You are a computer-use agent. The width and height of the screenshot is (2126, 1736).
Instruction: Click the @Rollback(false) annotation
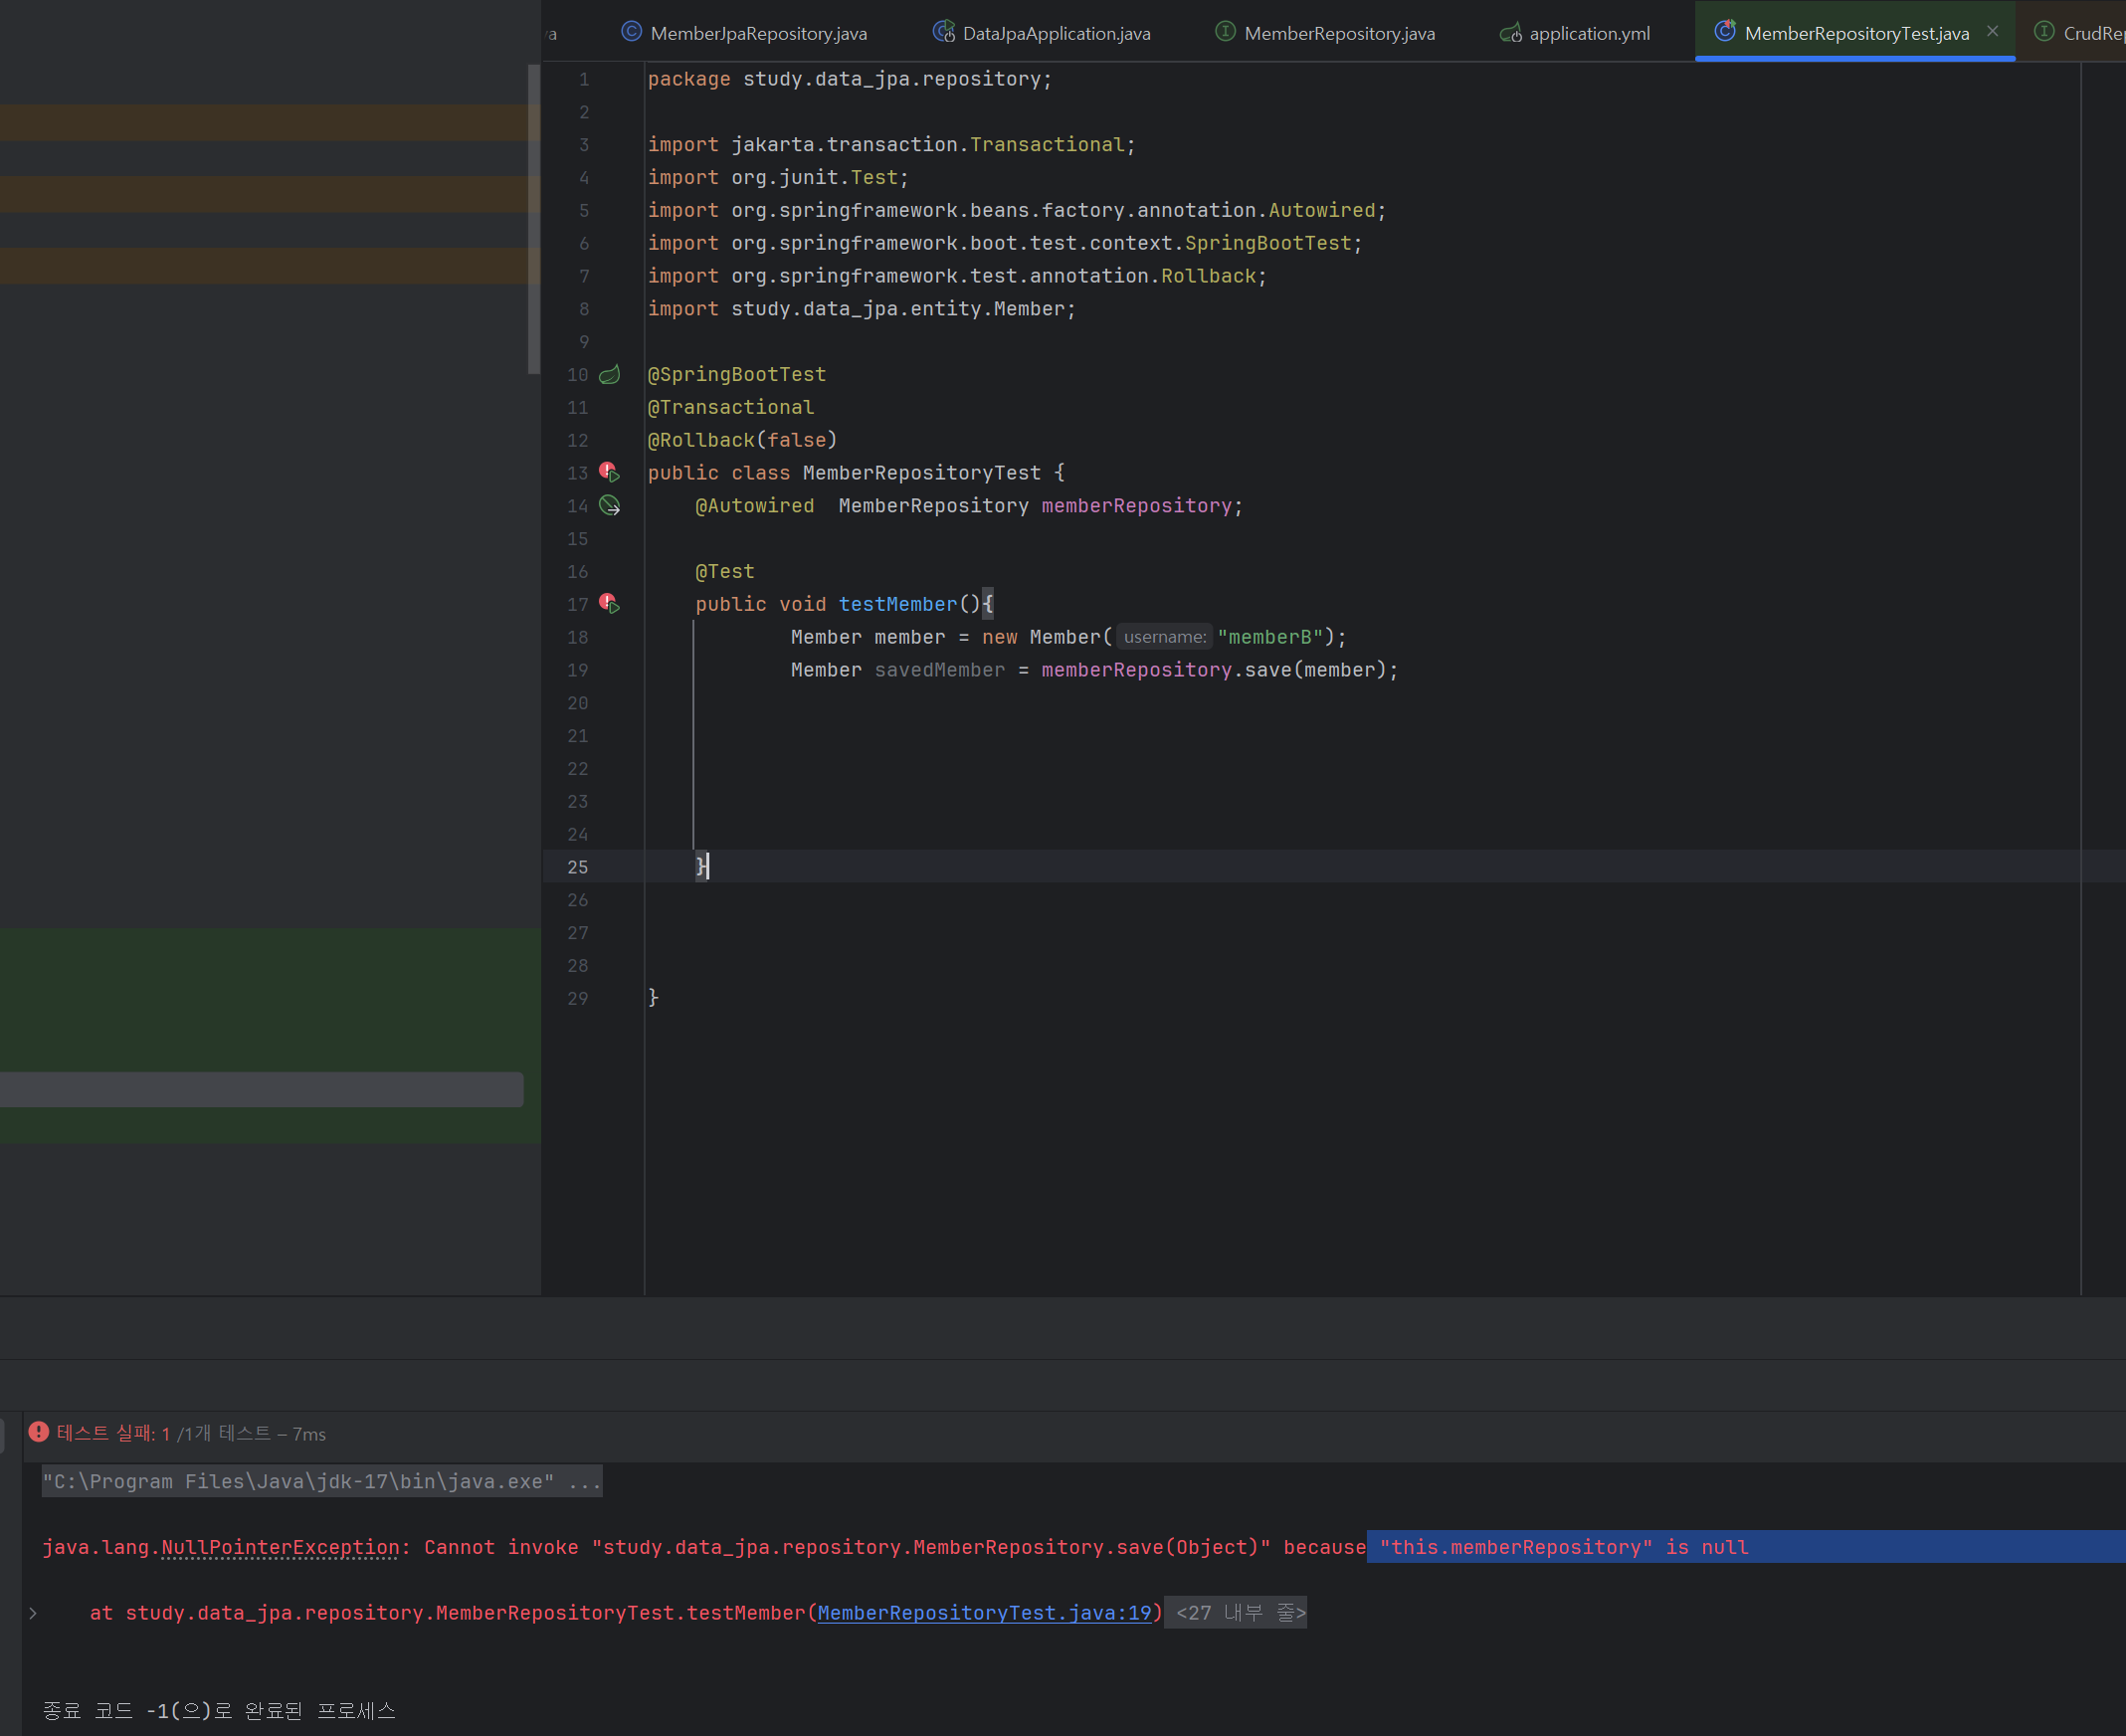[742, 440]
